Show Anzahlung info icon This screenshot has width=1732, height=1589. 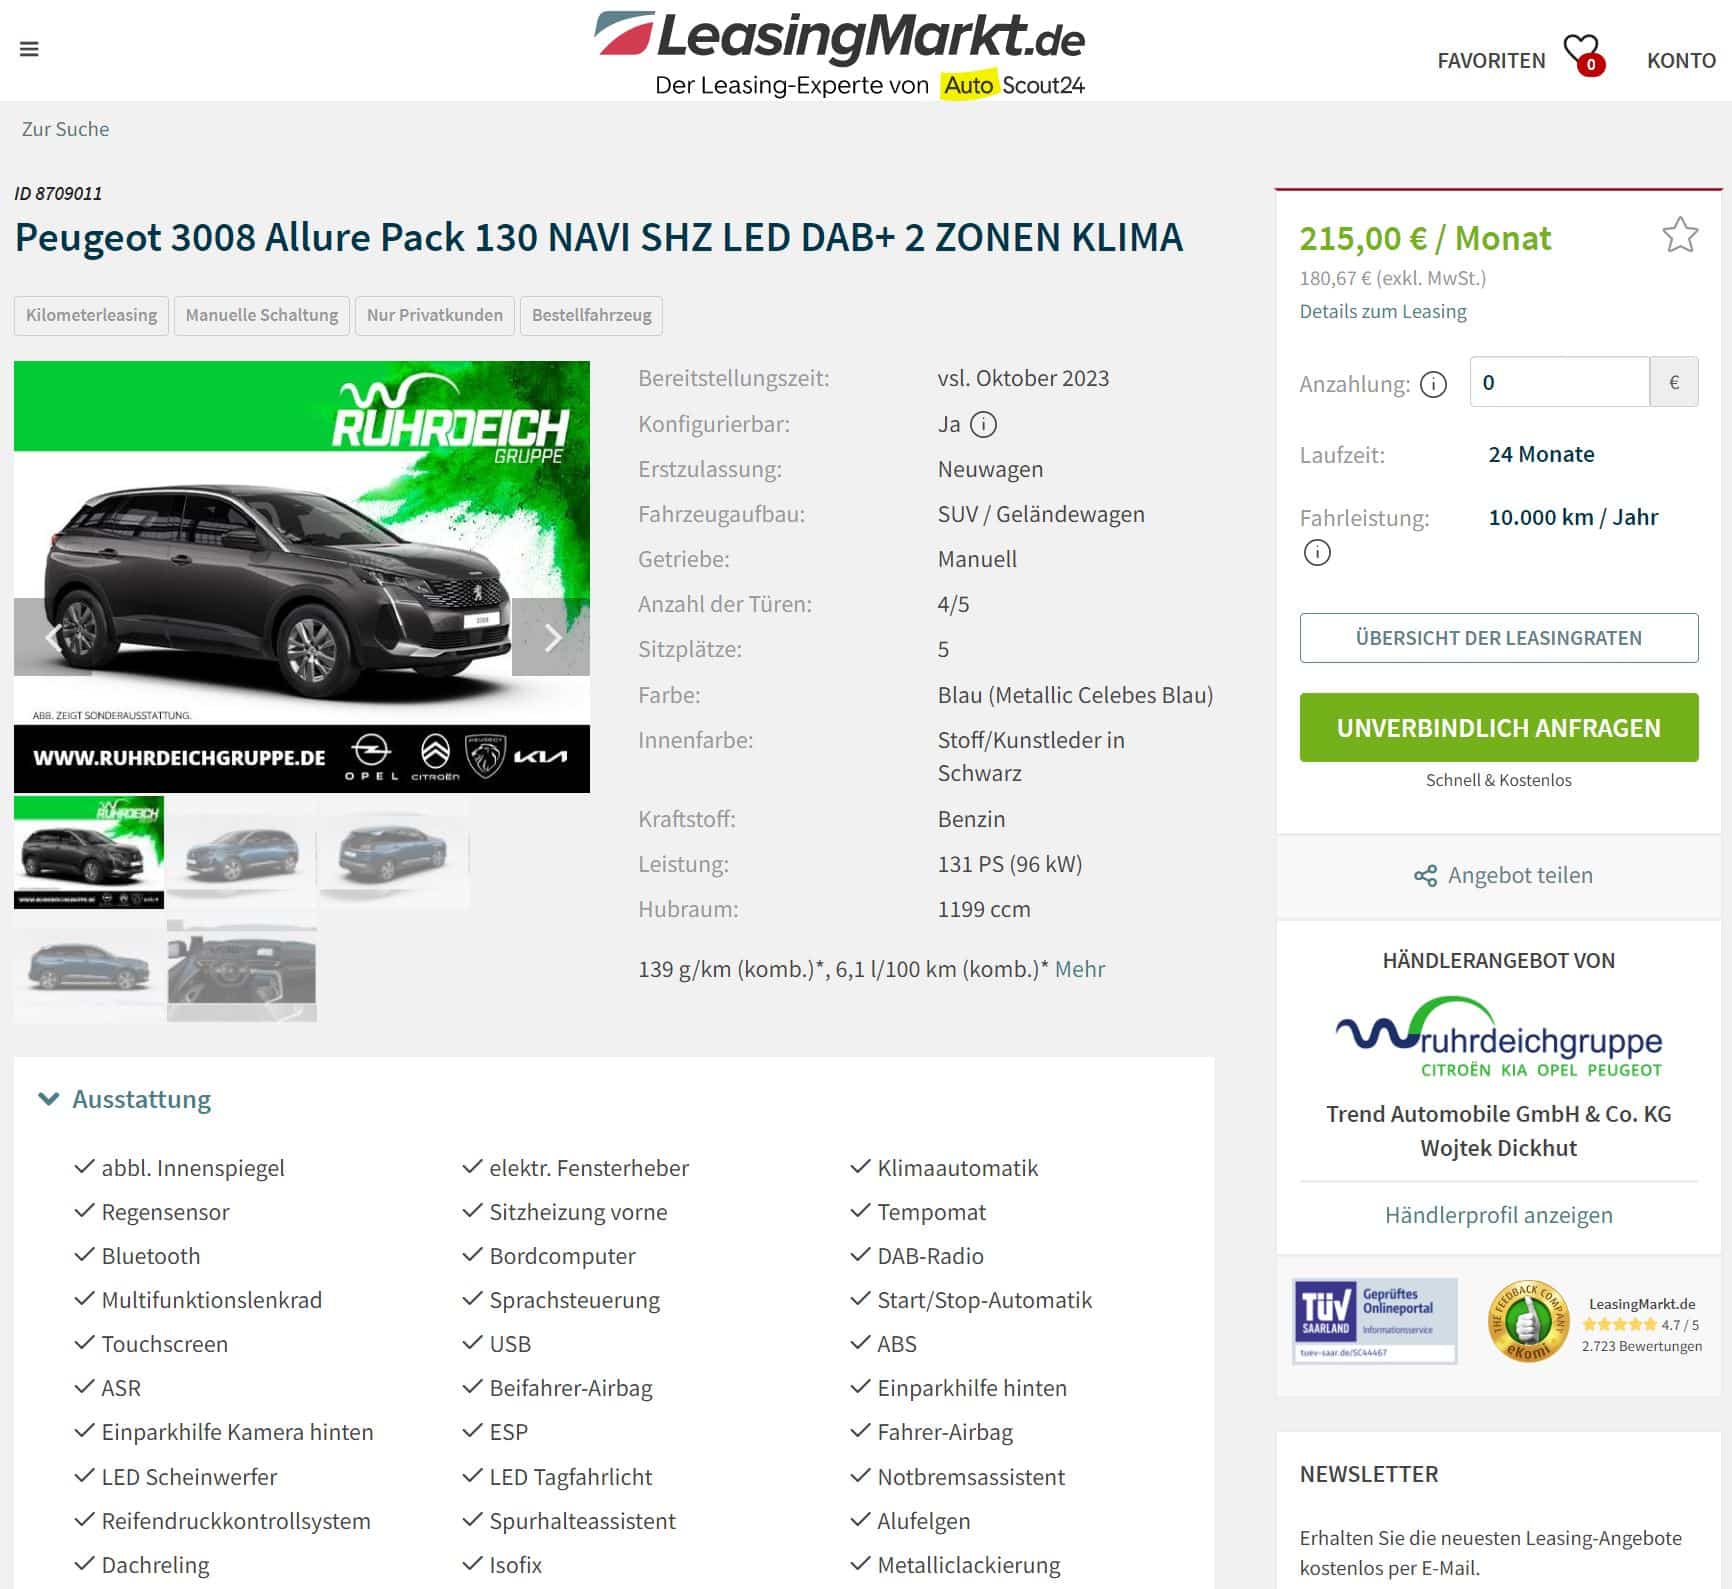pyautogui.click(x=1433, y=384)
